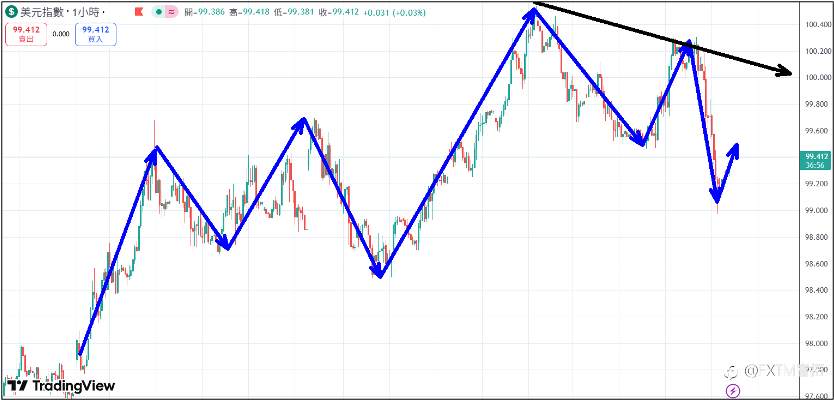
Task: Click the green dollar symbol logo icon
Action: 11,12
